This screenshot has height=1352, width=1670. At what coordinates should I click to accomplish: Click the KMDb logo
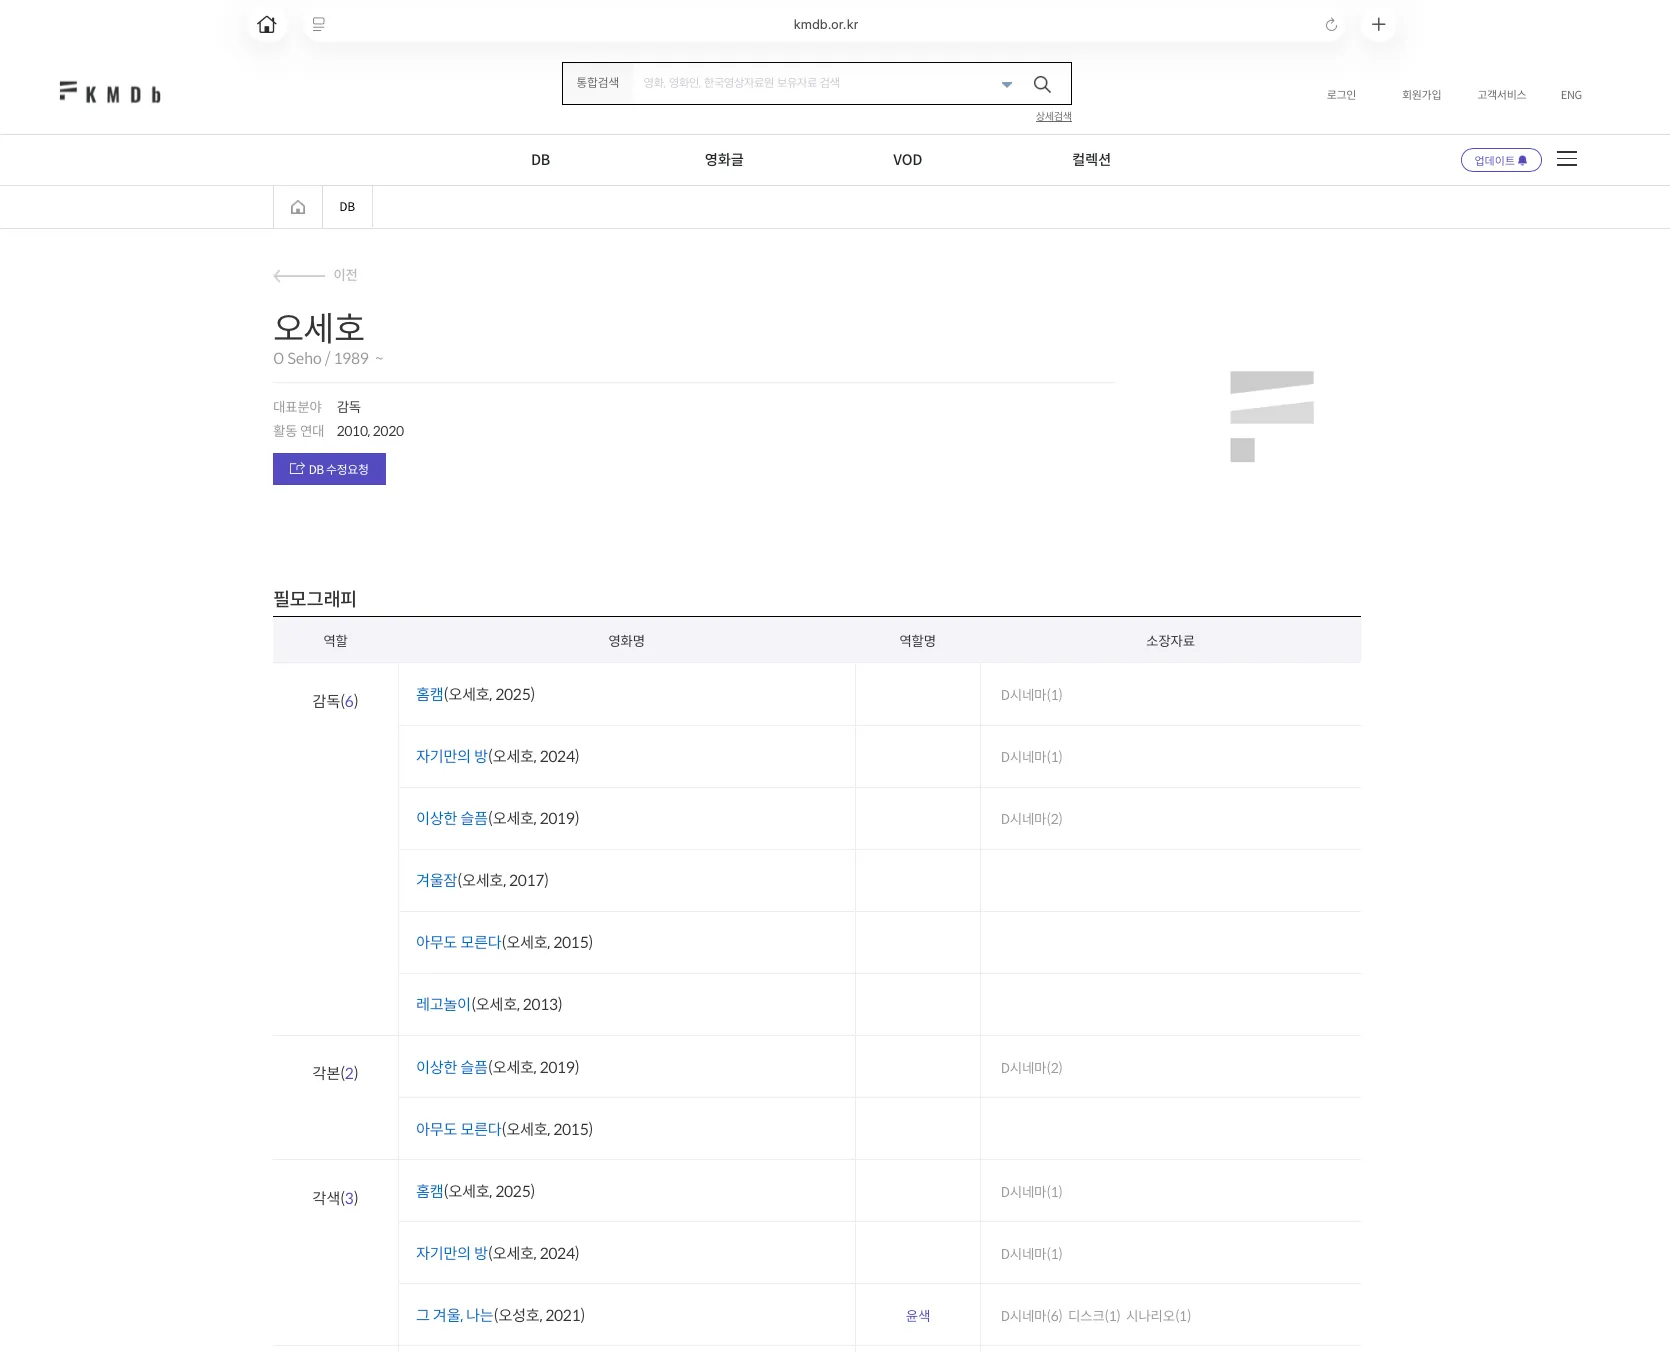tap(110, 93)
